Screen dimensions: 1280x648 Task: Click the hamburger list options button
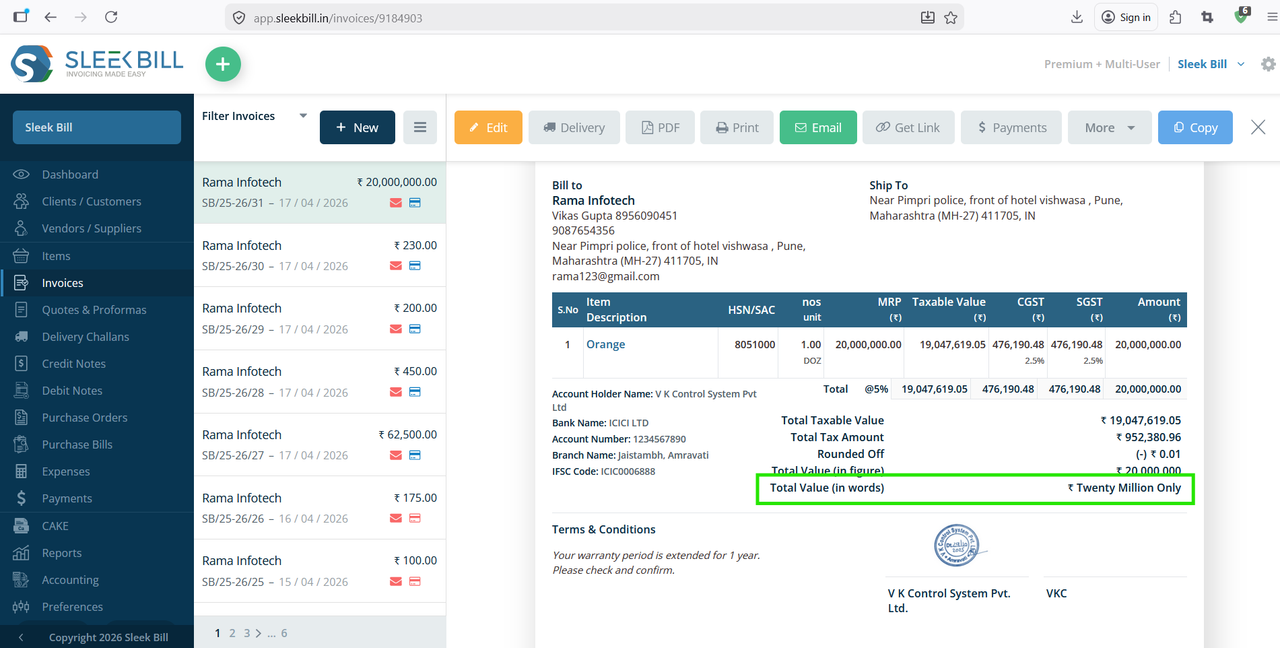click(420, 127)
